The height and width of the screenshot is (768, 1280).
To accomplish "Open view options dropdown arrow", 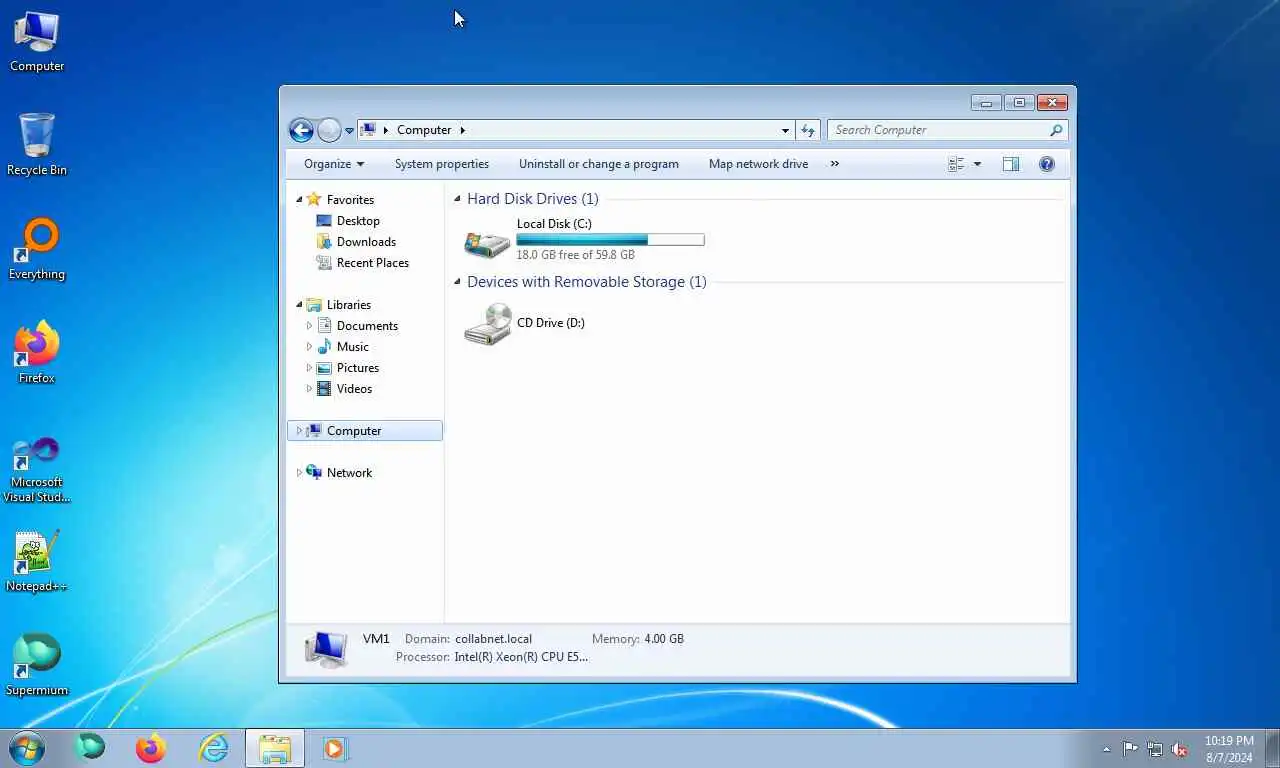I will (x=977, y=164).
